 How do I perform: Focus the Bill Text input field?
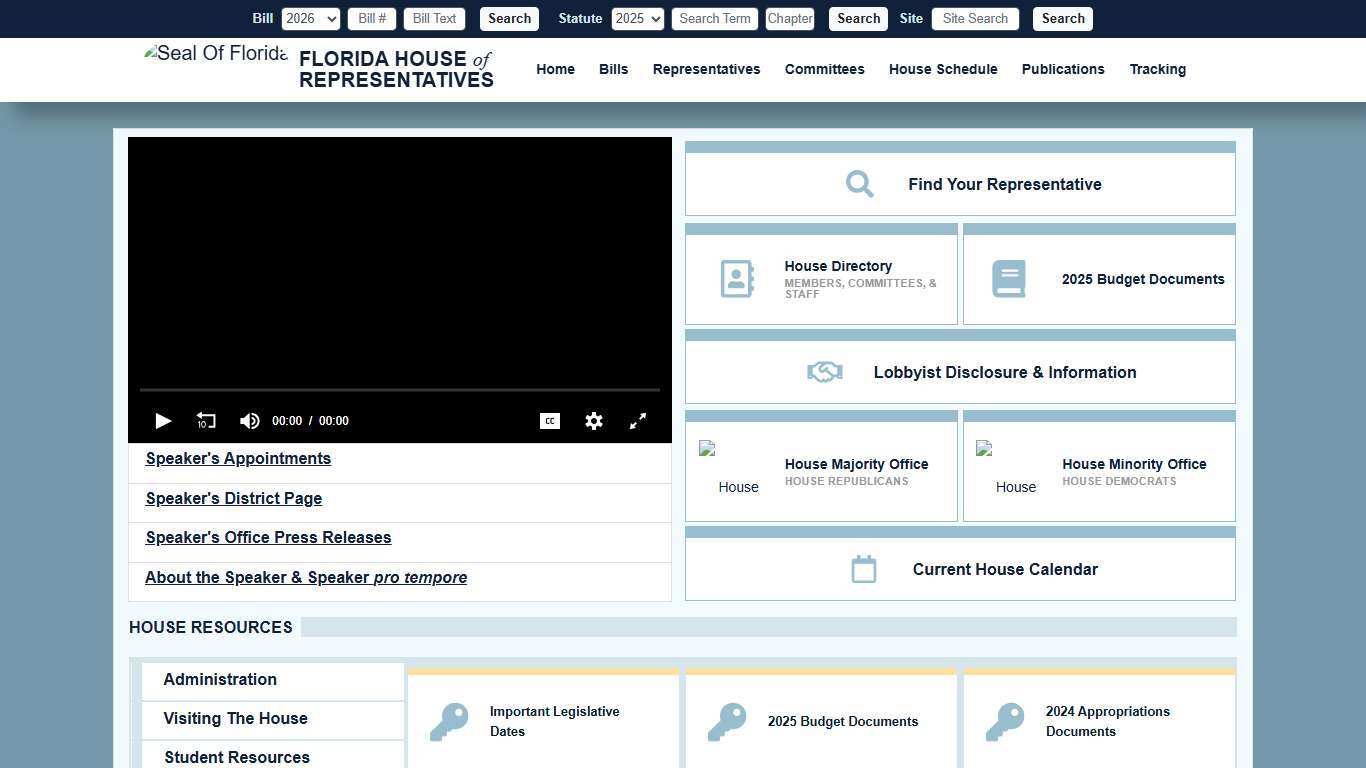point(434,19)
